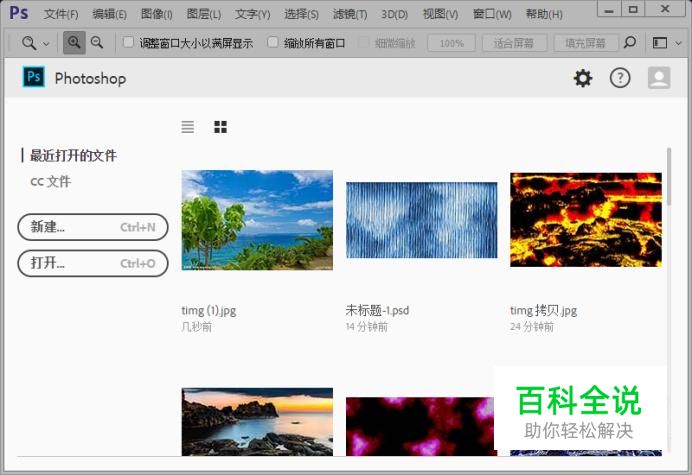Open the 选择(S) menu
692x475 pixels.
coord(301,14)
